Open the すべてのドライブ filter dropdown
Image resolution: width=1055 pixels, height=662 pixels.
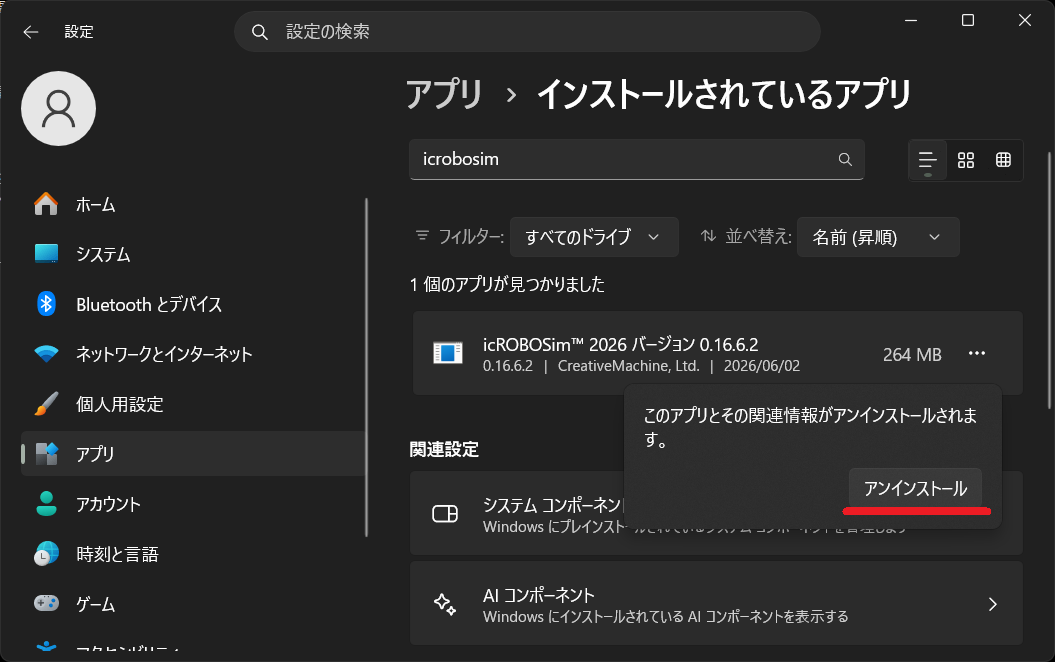[x=594, y=237]
